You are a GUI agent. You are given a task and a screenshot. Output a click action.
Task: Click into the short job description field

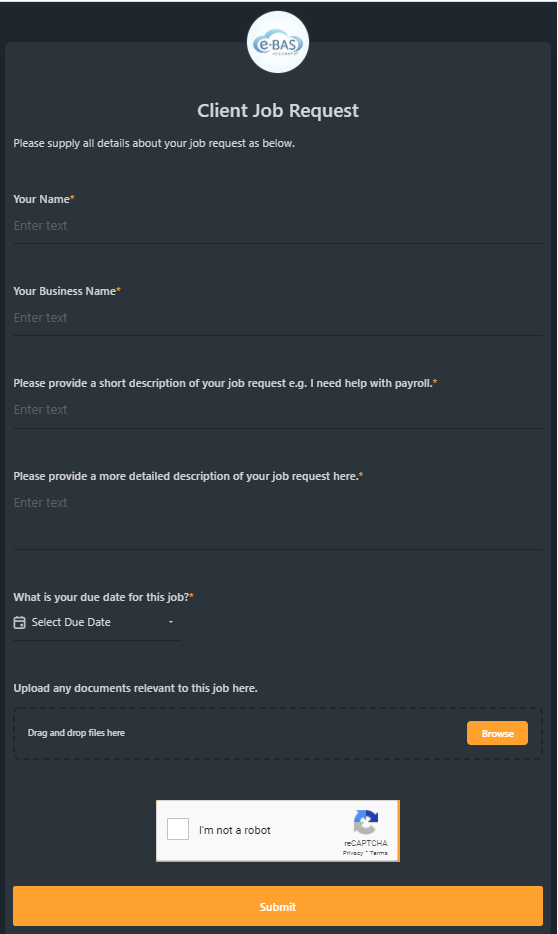(x=278, y=410)
